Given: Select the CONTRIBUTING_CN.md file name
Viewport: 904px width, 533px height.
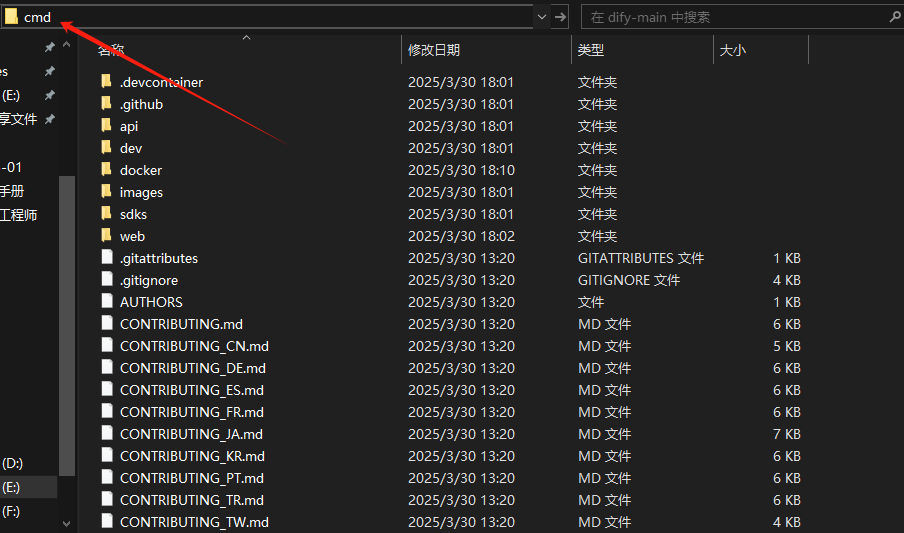Looking at the screenshot, I should click(194, 346).
